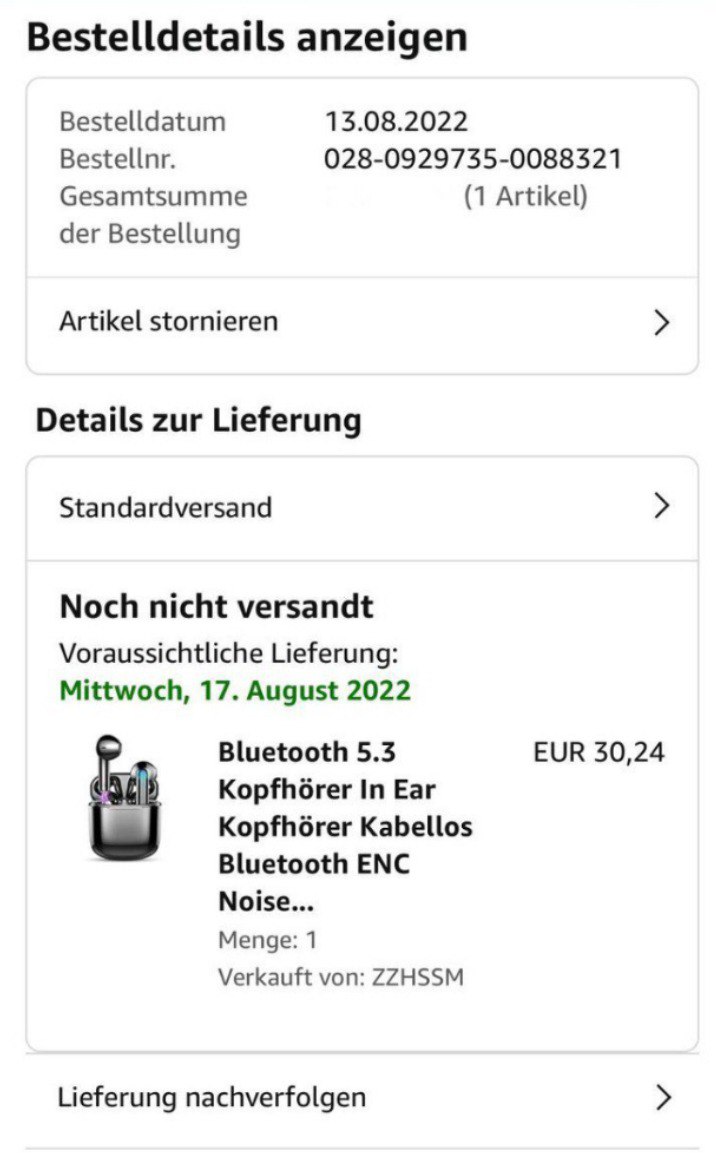
Task: Open the Artikel stornieren chevron arrow
Action: (662, 322)
